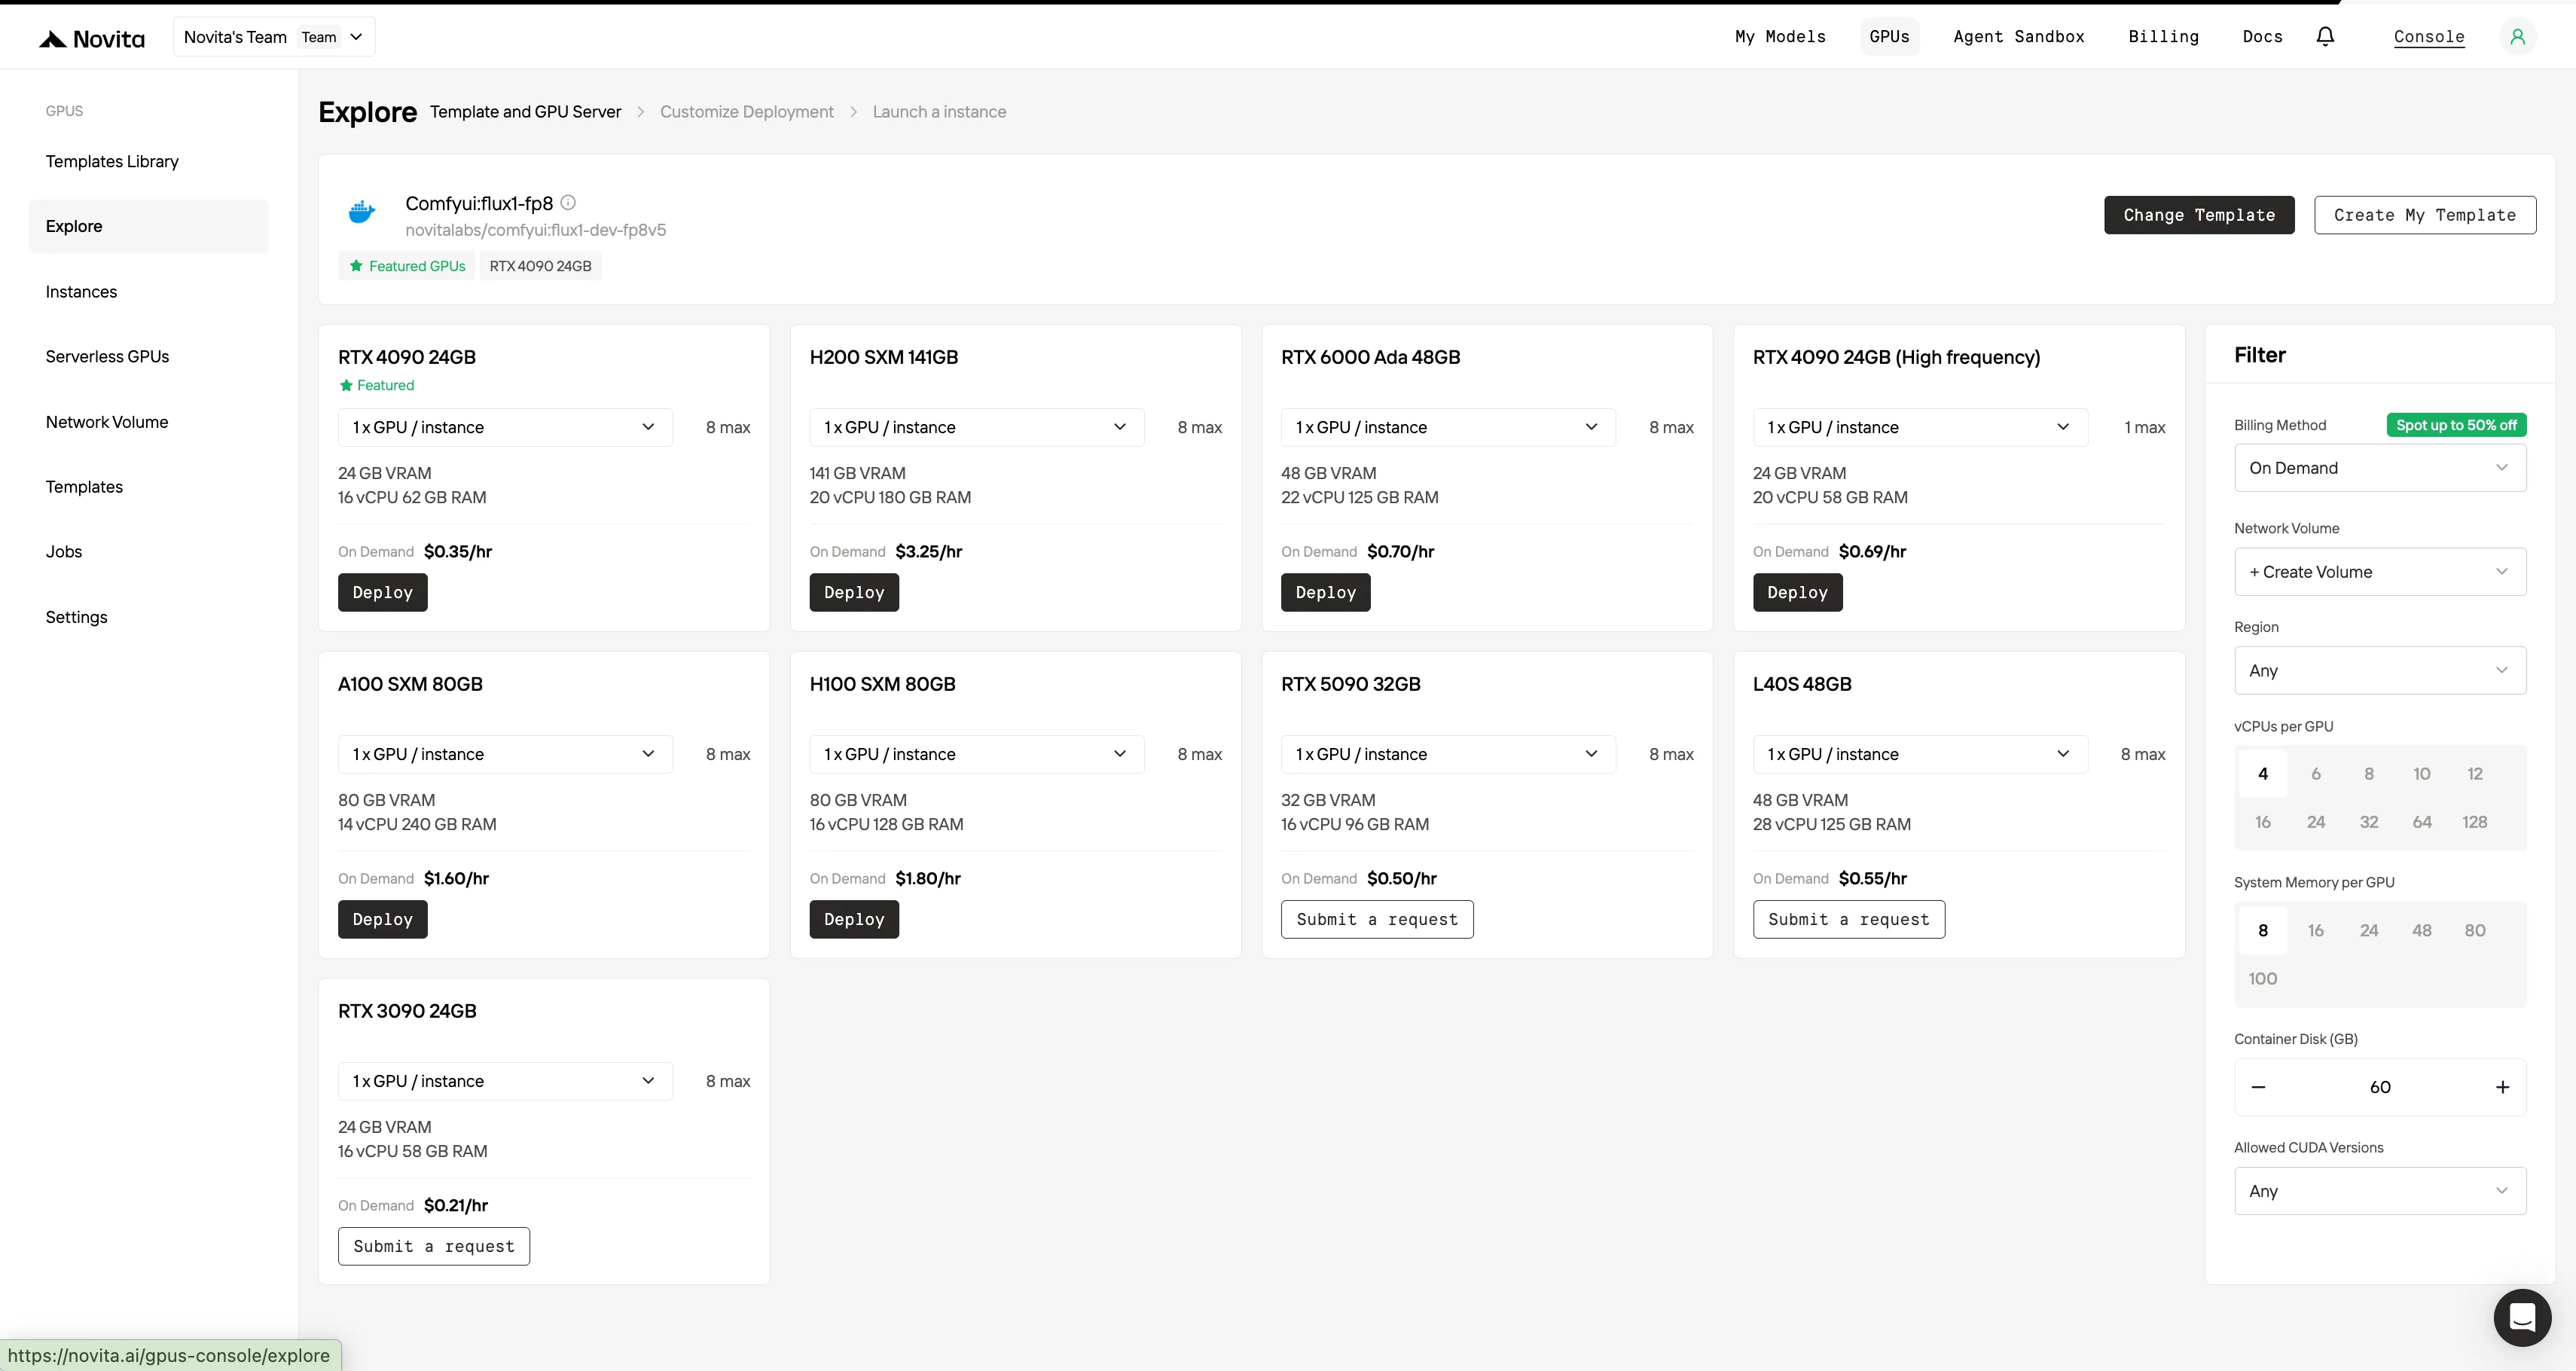Open Docs in top navigation
Screen dimensions: 2576x1371
point(2262,37)
